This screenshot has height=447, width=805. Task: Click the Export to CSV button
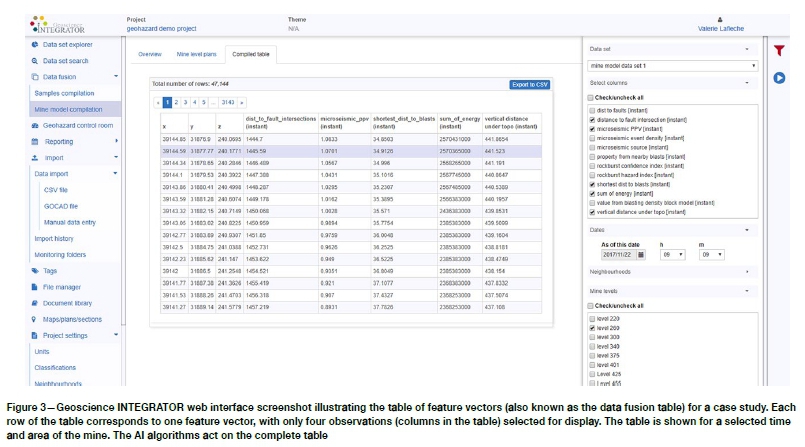(x=529, y=85)
